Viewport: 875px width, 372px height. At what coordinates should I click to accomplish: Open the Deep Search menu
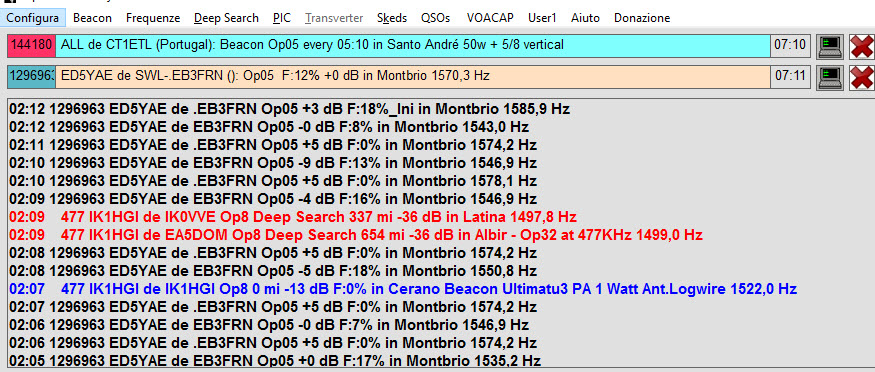tap(226, 18)
